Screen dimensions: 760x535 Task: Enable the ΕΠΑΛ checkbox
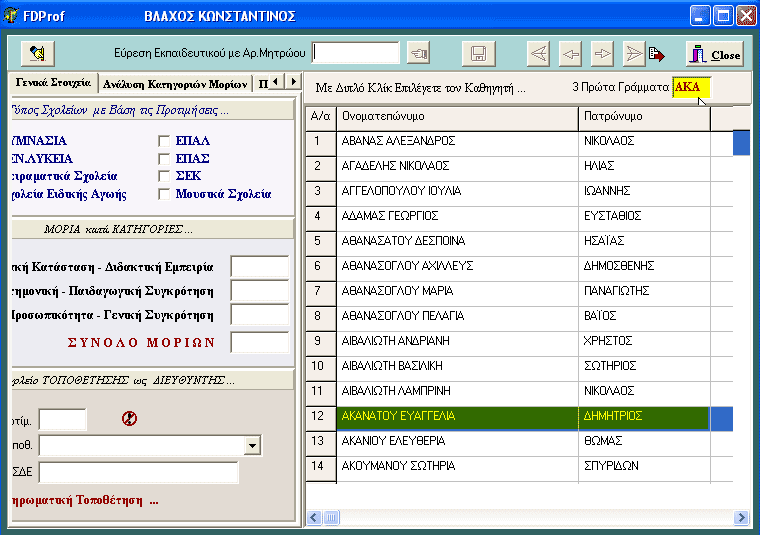click(164, 141)
